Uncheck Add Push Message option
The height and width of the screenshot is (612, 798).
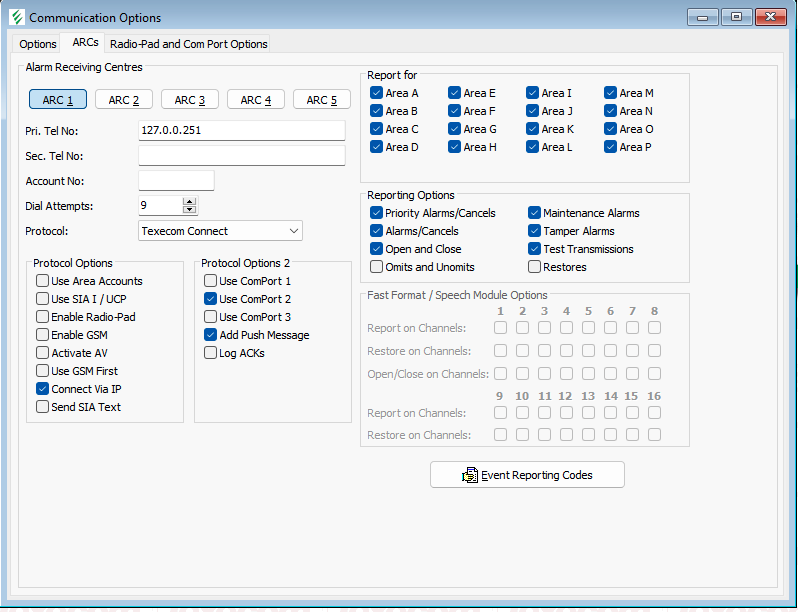point(211,335)
